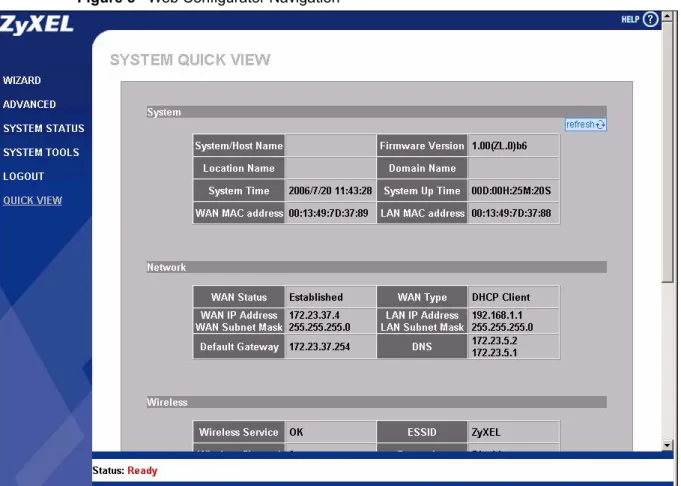Click the HELP question mark icon
Screen dimensions: 681x486
coord(650,19)
